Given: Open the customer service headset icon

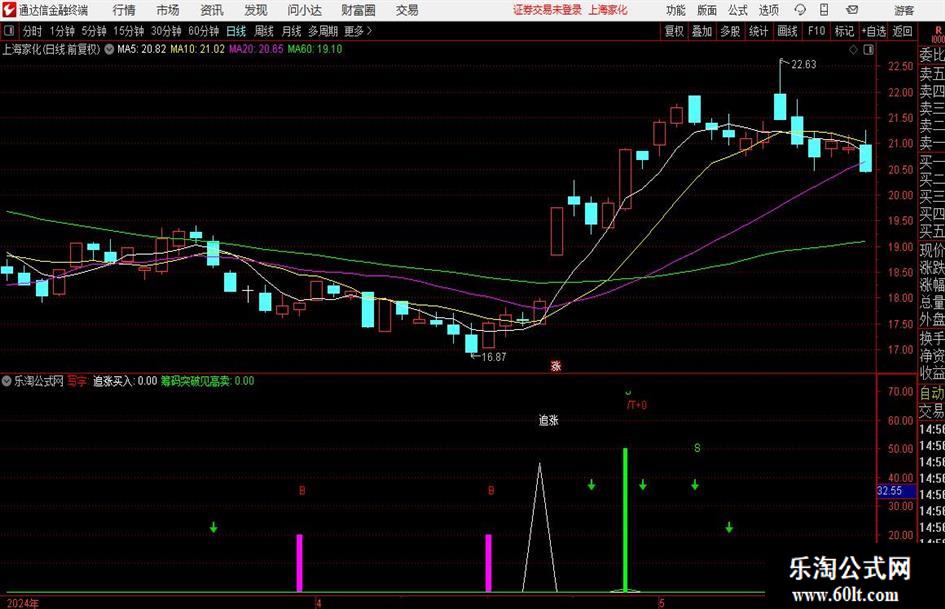Looking at the screenshot, I should (800, 10).
